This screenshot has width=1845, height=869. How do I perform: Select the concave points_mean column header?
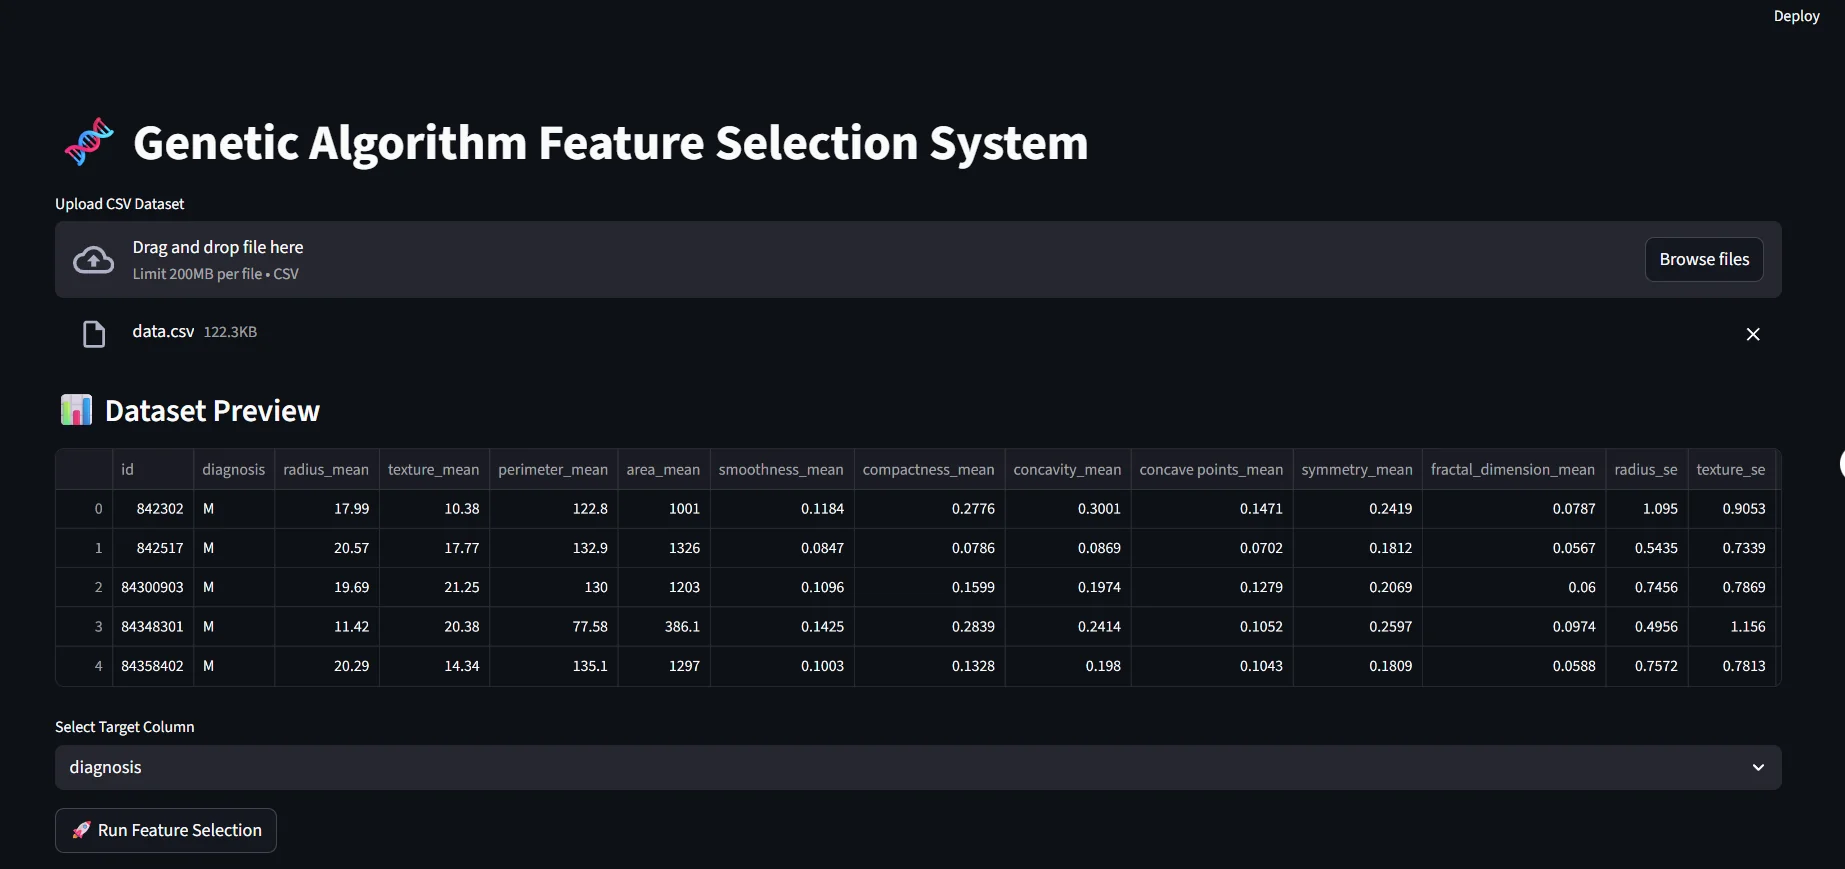1212,469
